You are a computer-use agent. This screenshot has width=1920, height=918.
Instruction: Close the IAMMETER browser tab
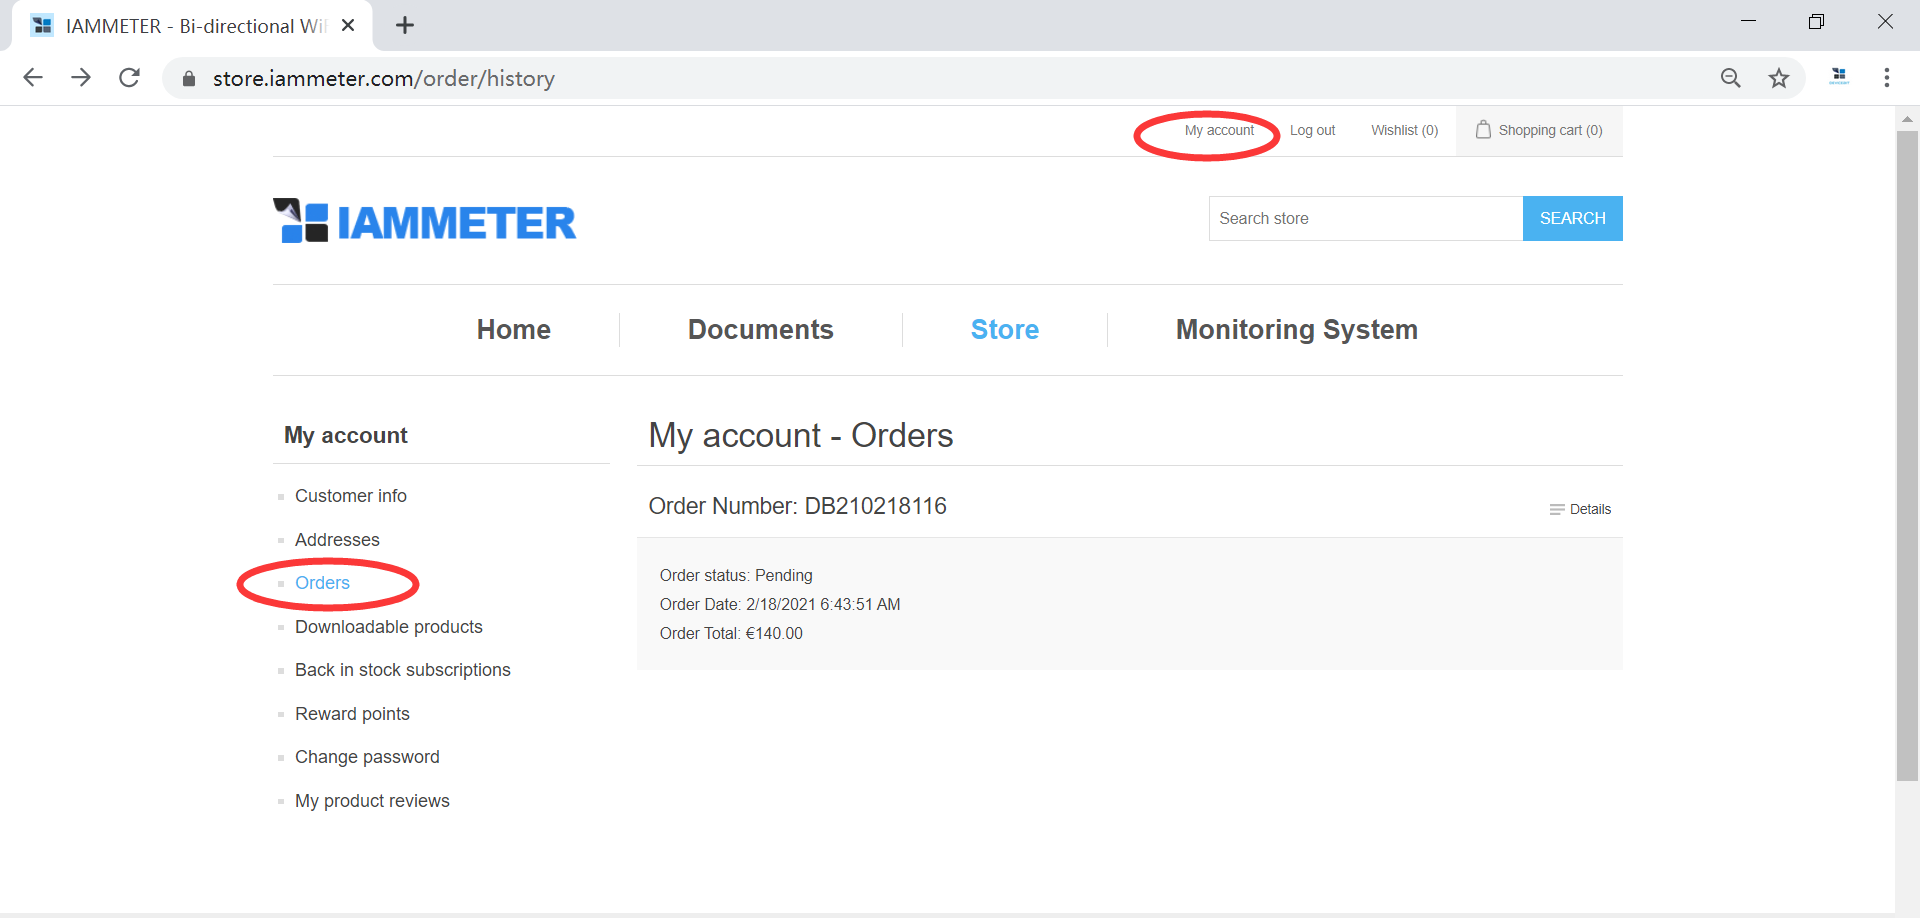tap(348, 26)
